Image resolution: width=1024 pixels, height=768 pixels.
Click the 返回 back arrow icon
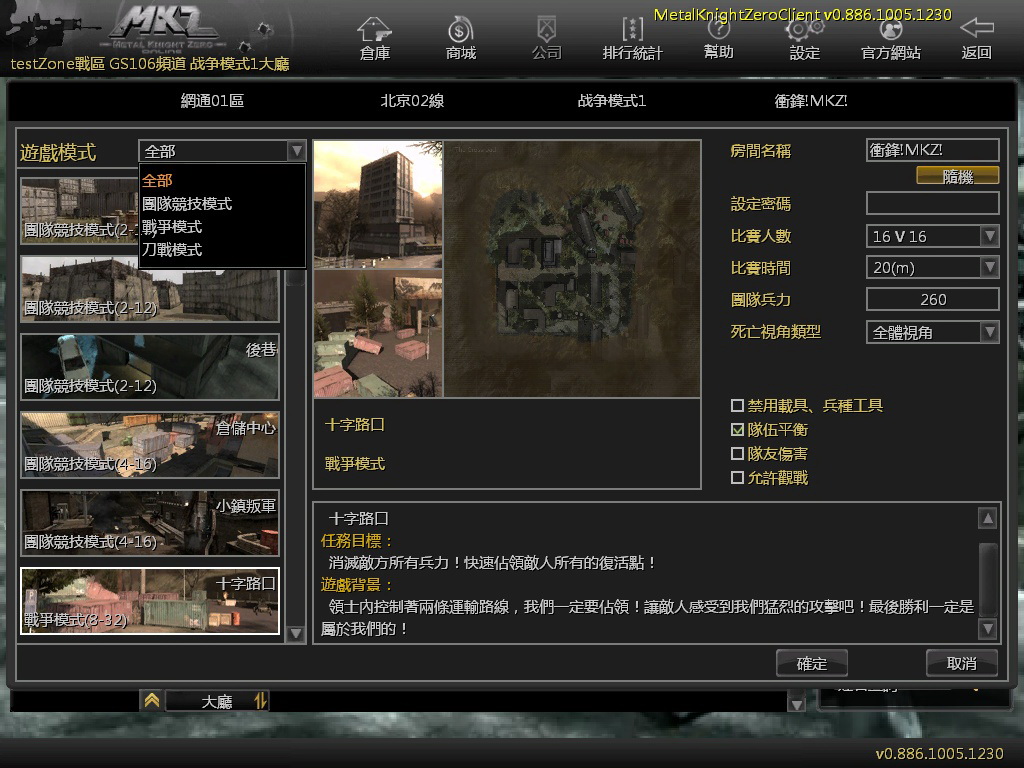(x=976, y=30)
